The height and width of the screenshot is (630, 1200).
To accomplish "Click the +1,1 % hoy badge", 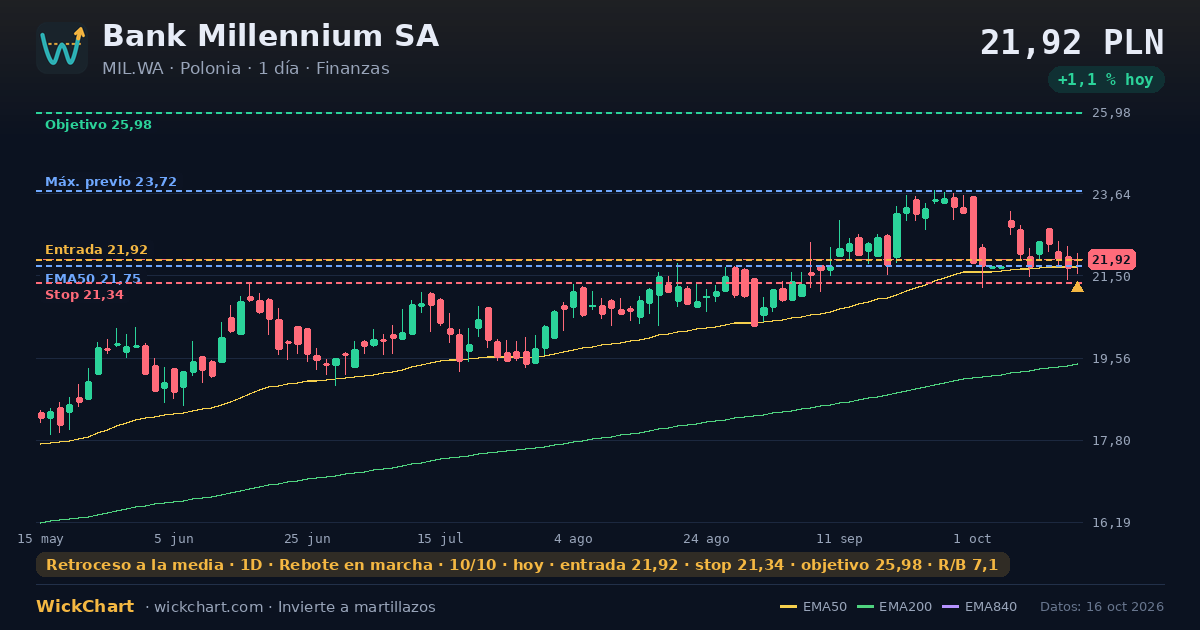I will pos(1106,80).
